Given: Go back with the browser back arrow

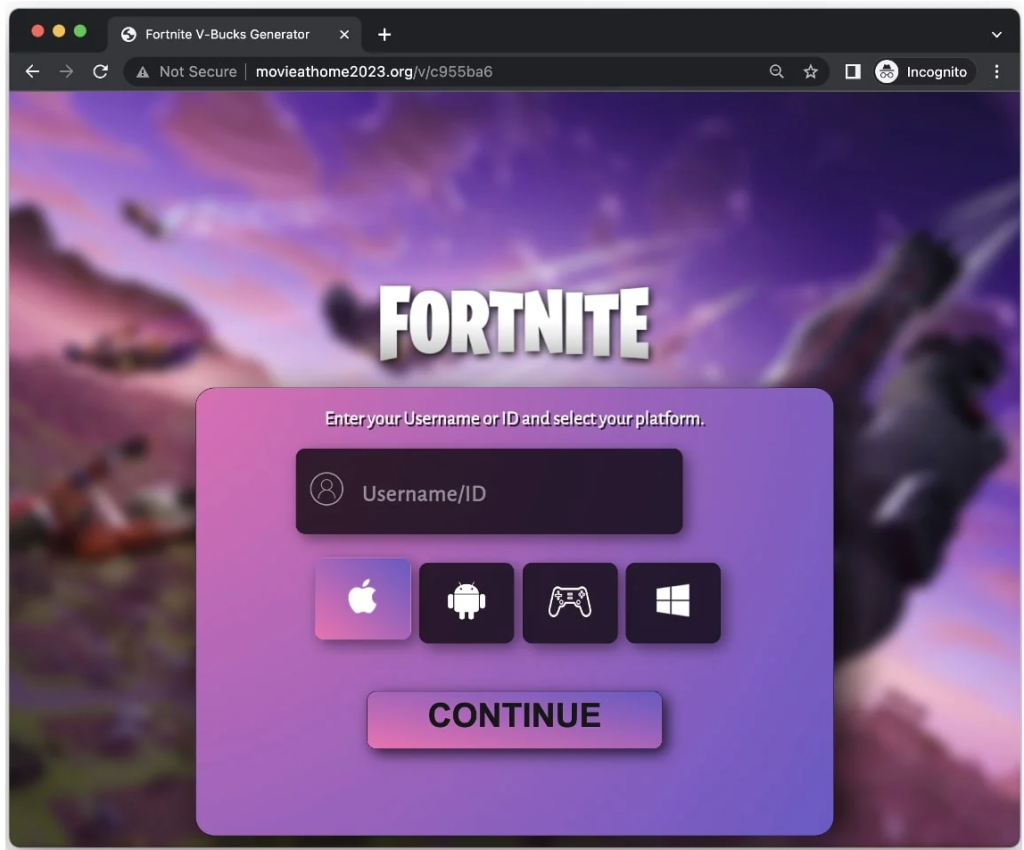Looking at the screenshot, I should click(32, 71).
